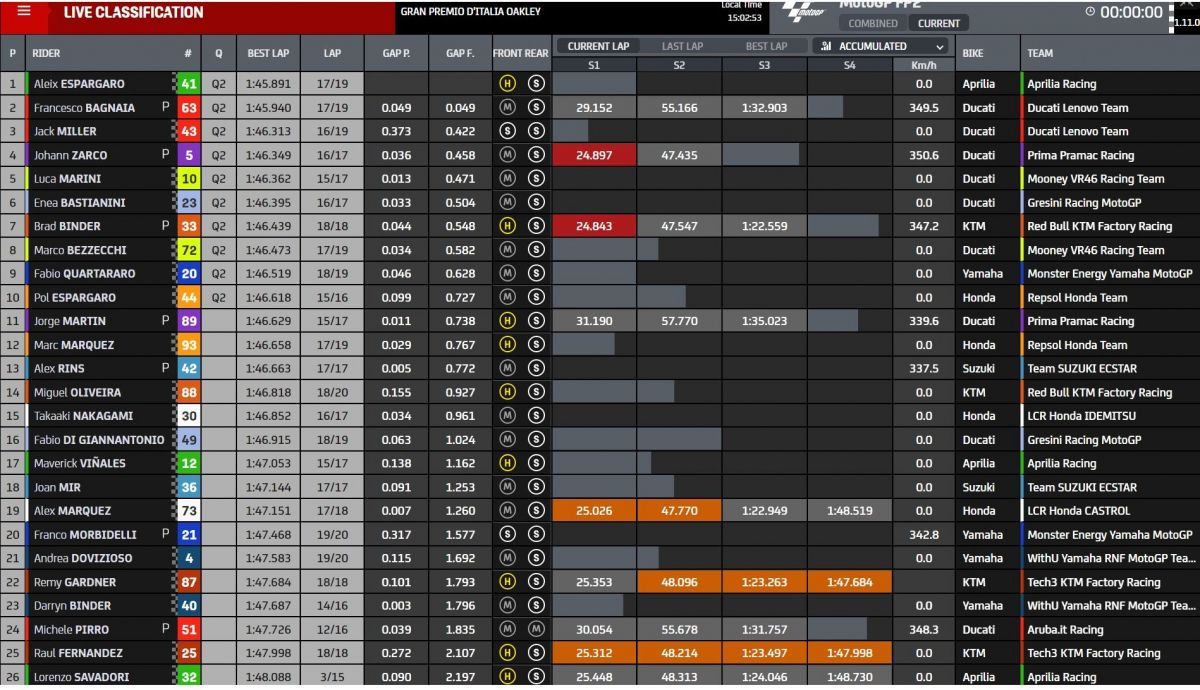Click the pit P indicator for Francesco Bagnaia
Viewport: 1200px width, 690px height.
[x=165, y=107]
